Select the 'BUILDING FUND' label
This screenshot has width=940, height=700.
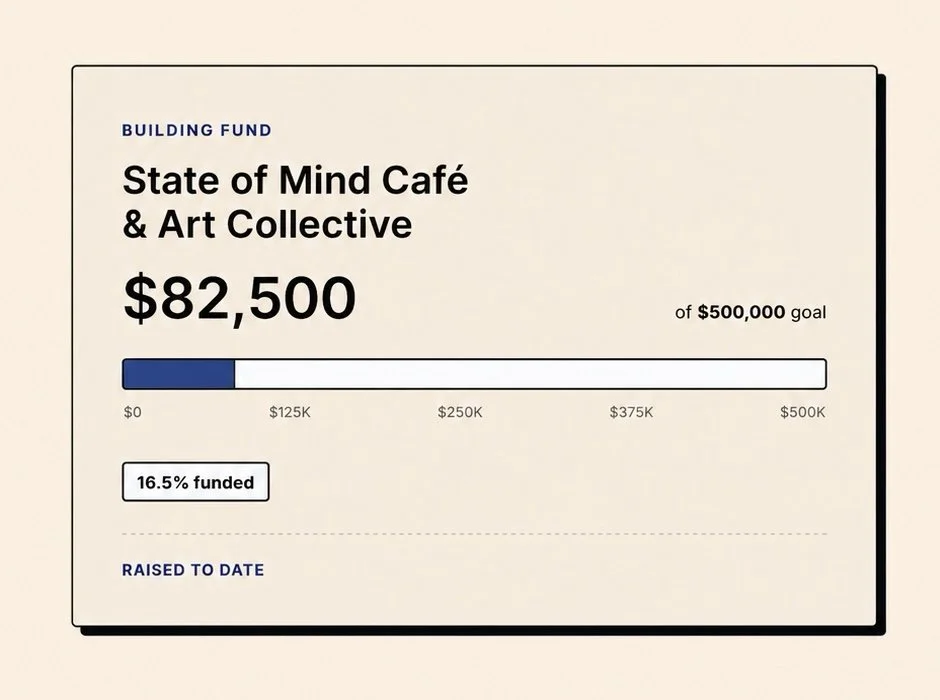197,130
